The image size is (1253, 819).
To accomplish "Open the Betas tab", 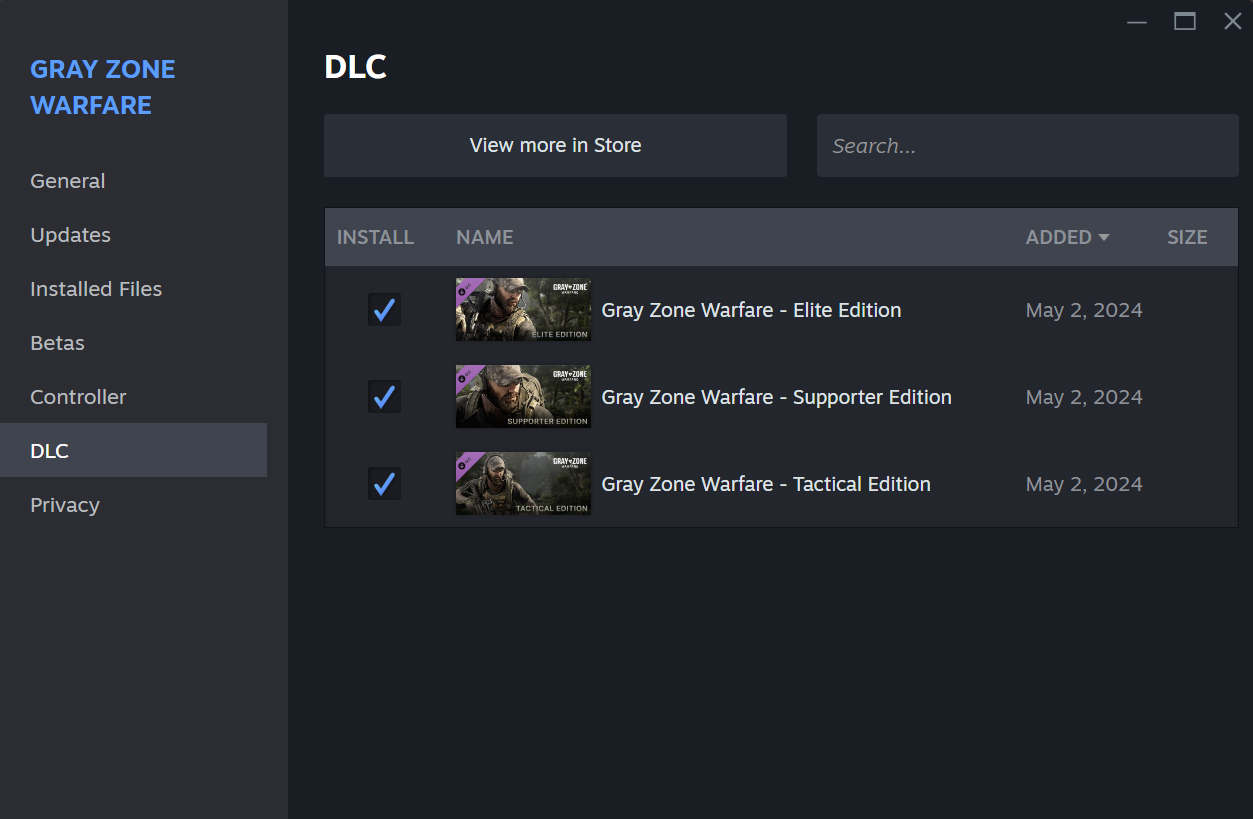I will [x=57, y=343].
